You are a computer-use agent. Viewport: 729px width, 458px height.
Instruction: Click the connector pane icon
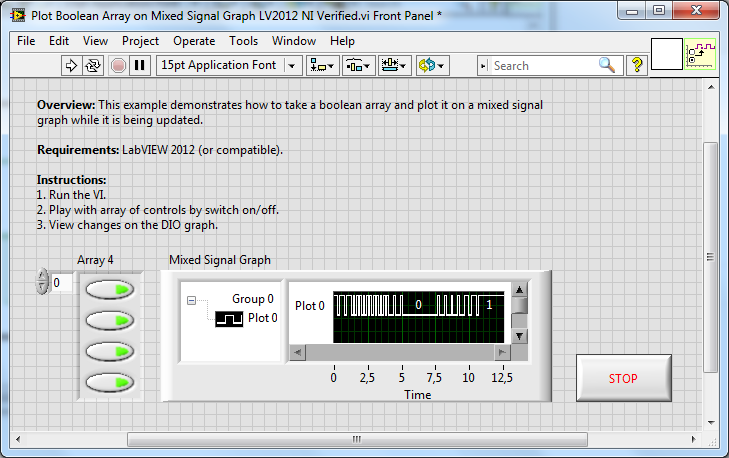point(700,55)
